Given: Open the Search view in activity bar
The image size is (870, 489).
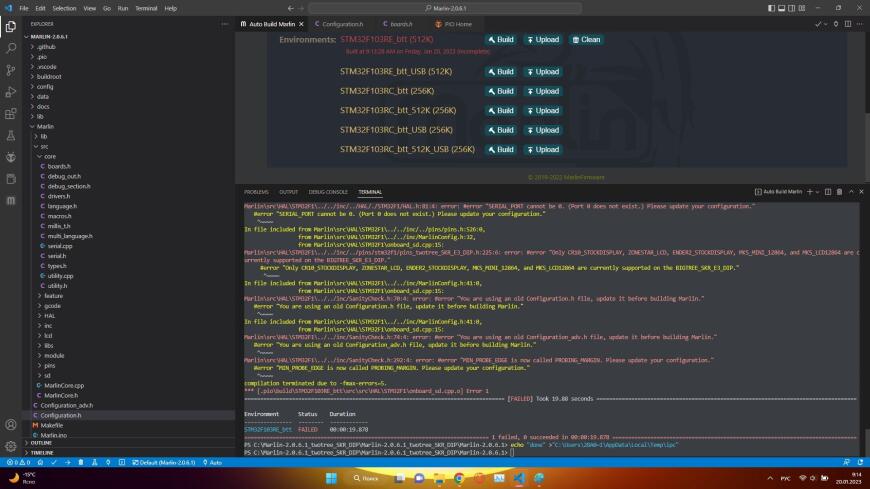Looking at the screenshot, I should (11, 48).
